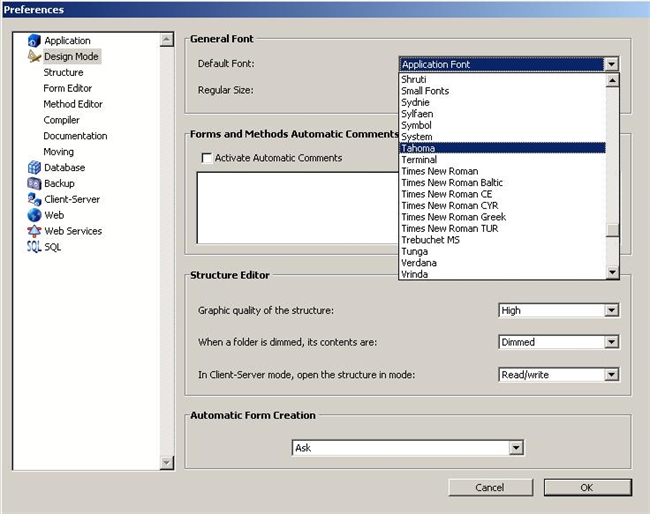This screenshot has height=514, width=650.
Task: Enable Activate Automatic Comments checkbox
Action: click(x=207, y=158)
